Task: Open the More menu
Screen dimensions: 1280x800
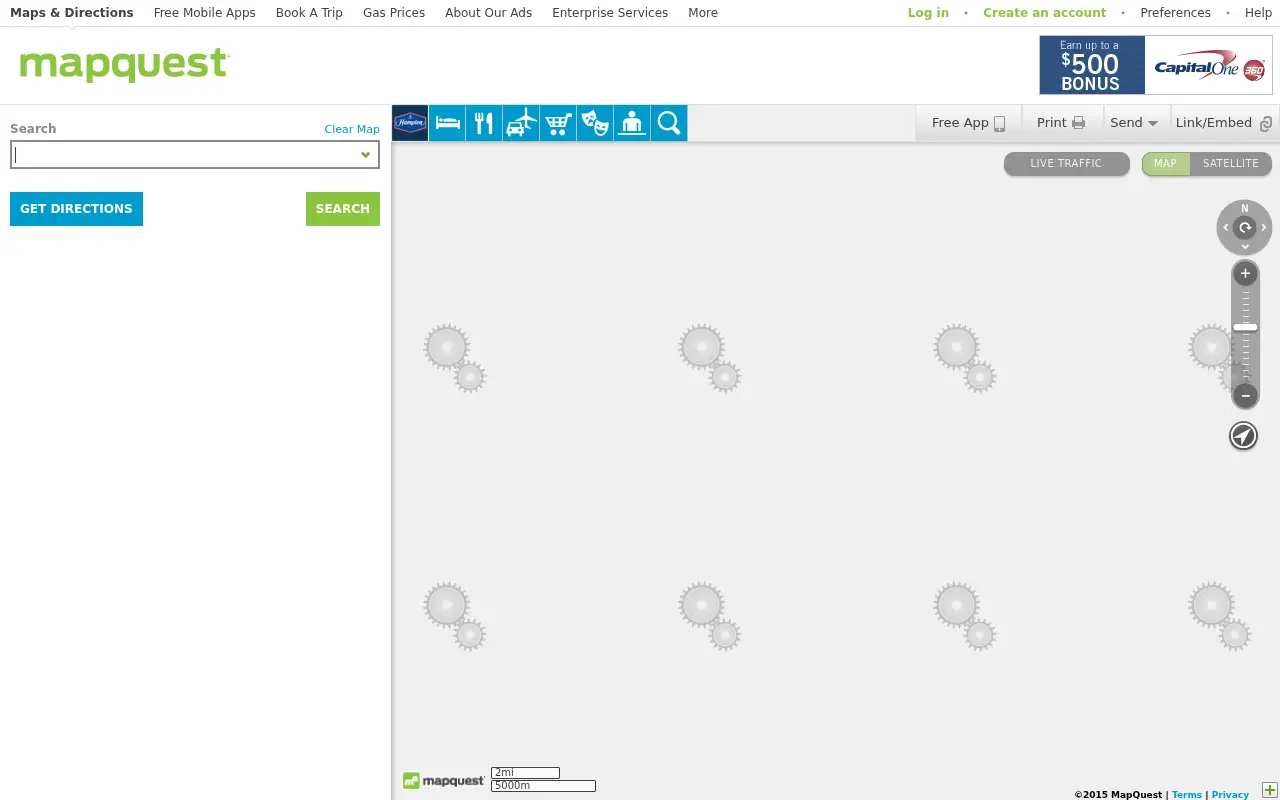Action: 703,13
